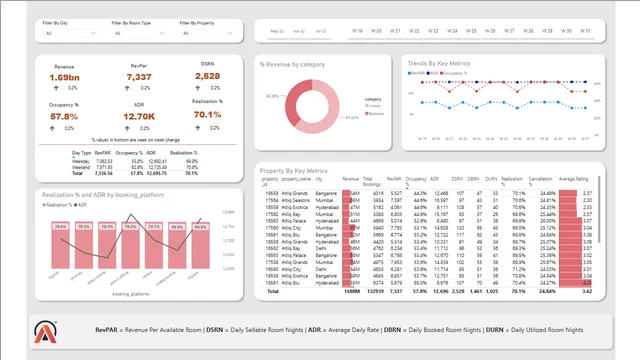Click the ADR legend marker in trends chart
640x360 pixels.
(429, 73)
